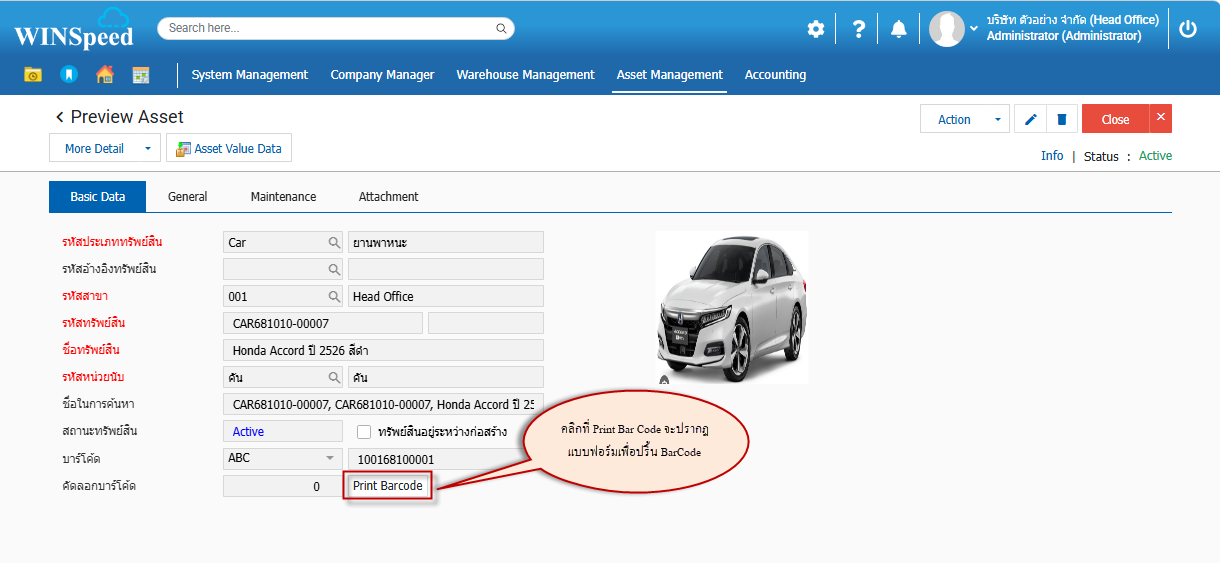The height and width of the screenshot is (563, 1220).
Task: Switch to the Attachment tab
Action: pos(388,197)
